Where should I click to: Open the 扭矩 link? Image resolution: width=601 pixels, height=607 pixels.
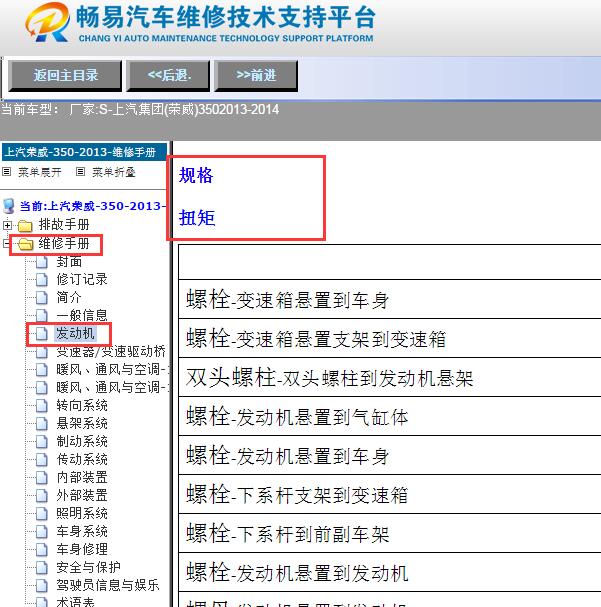click(x=197, y=217)
